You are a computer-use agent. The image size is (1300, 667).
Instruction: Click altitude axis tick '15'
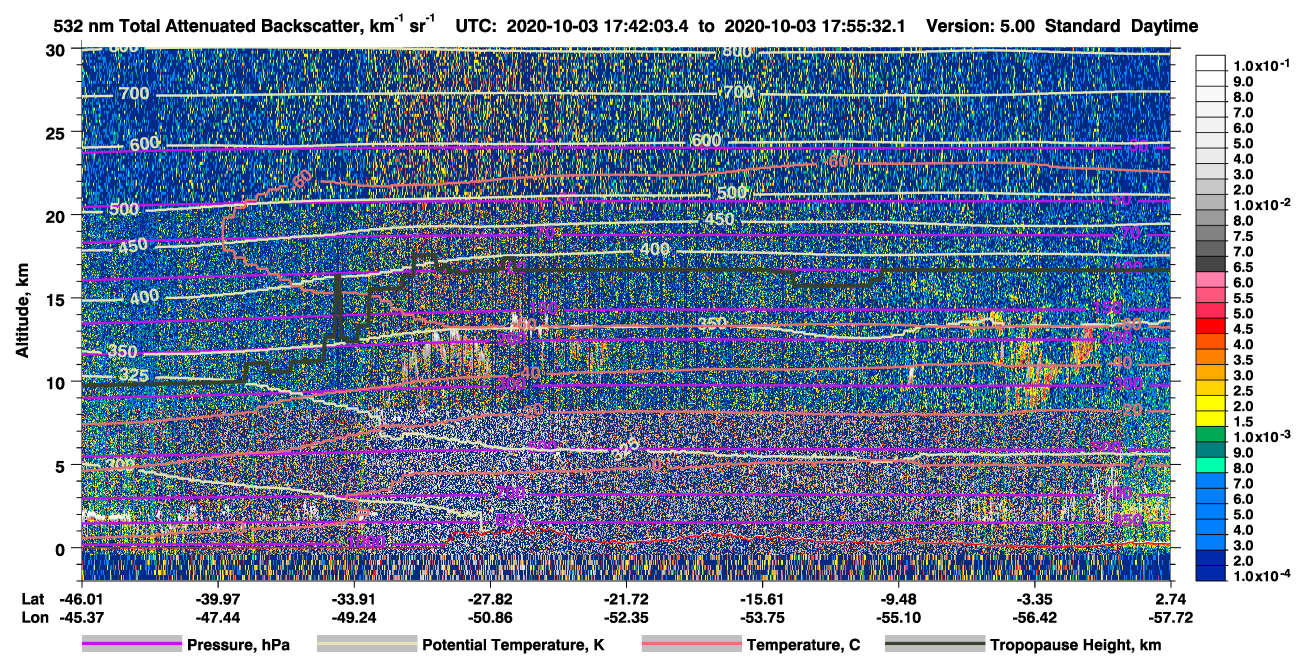click(58, 298)
